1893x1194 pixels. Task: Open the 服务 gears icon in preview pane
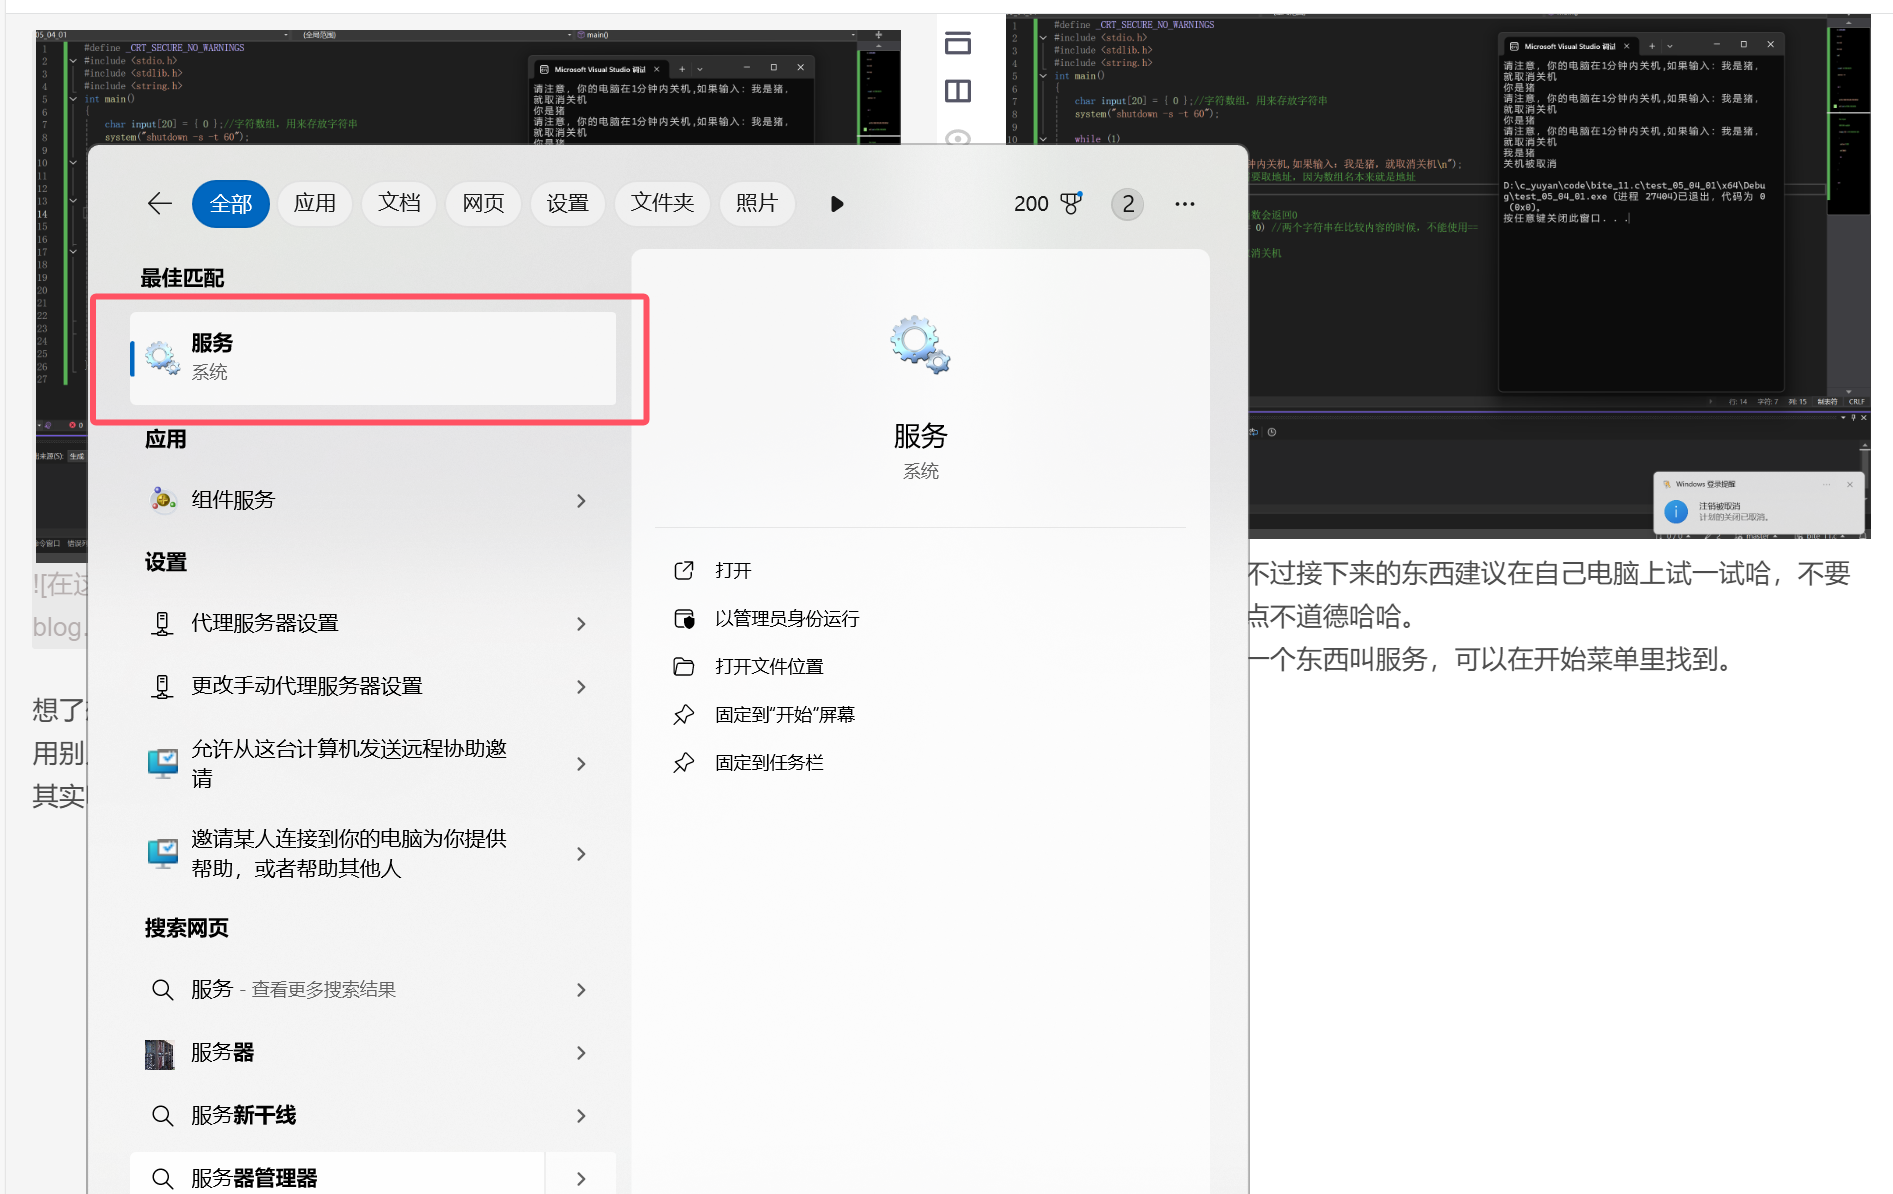[x=918, y=345]
